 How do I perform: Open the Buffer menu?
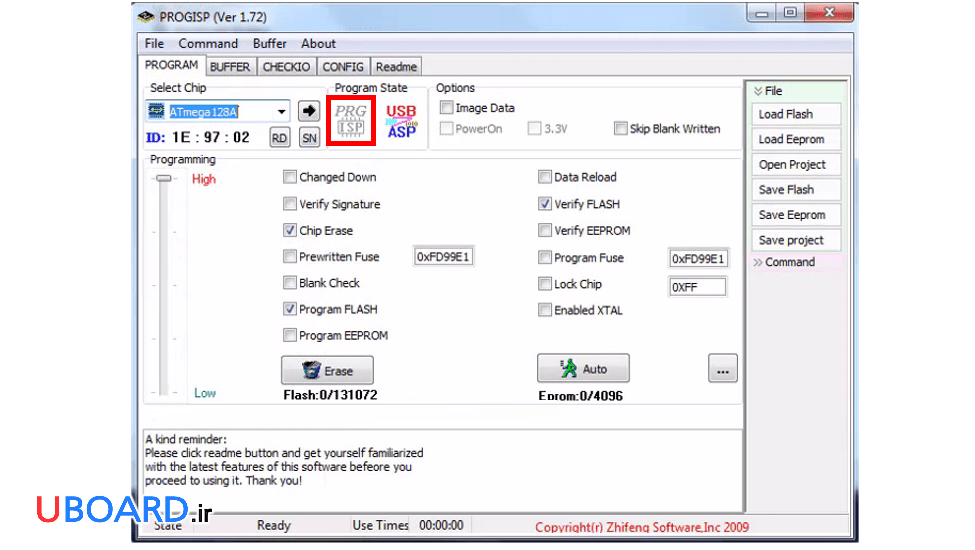(x=269, y=44)
